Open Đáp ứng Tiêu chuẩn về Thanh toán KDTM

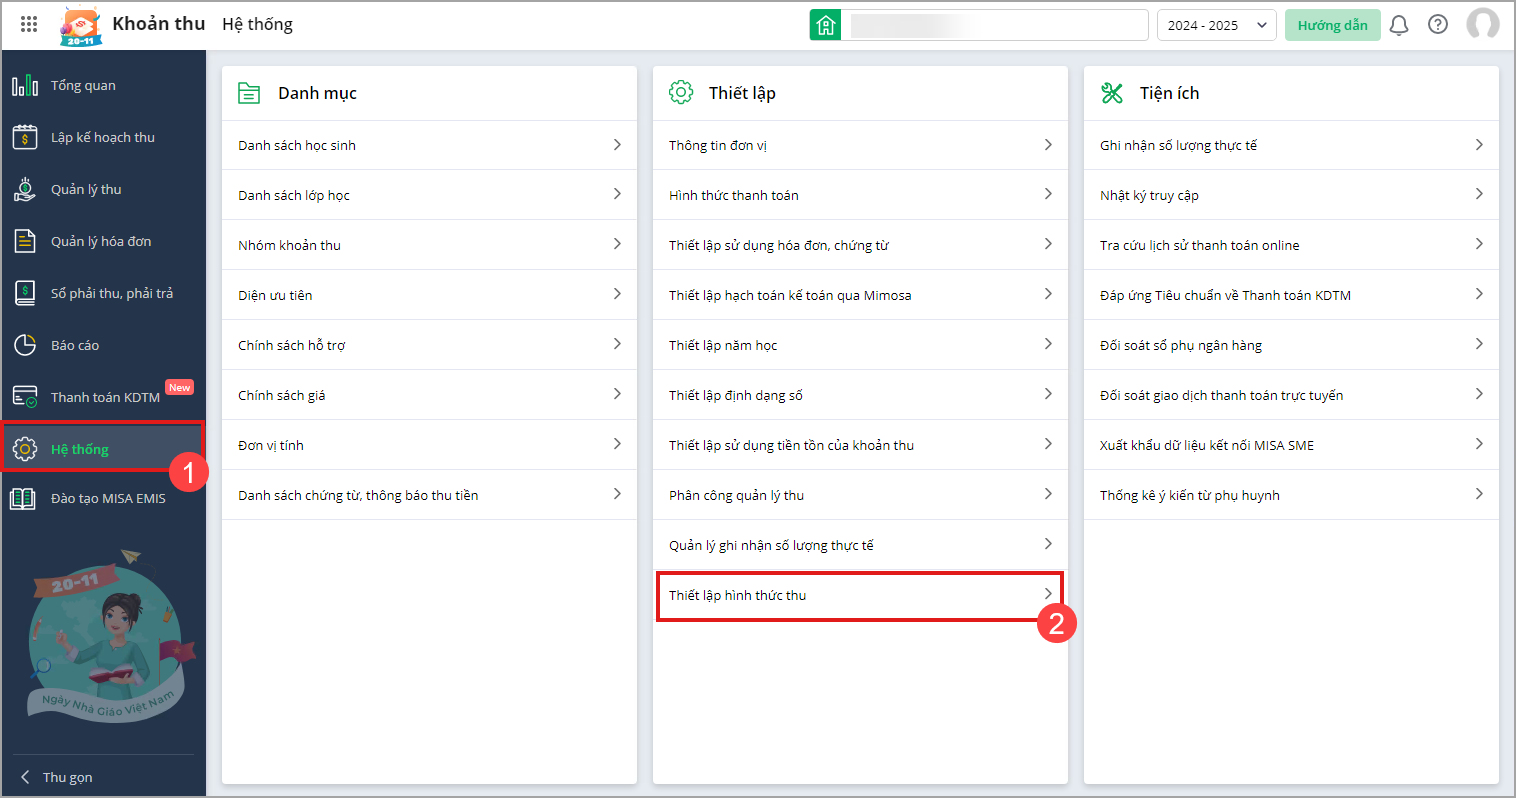coord(1291,295)
